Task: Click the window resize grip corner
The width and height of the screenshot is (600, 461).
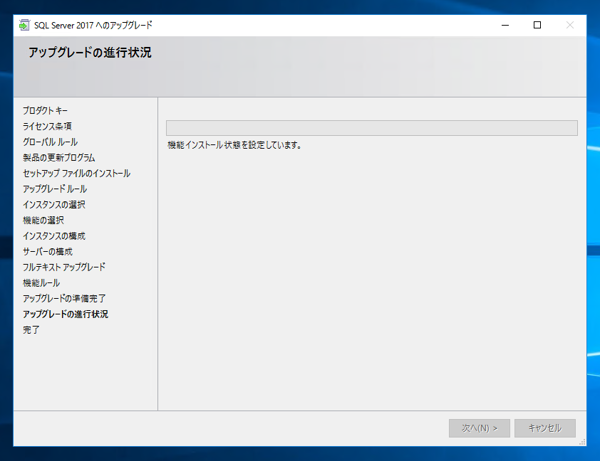Action: coord(582,442)
